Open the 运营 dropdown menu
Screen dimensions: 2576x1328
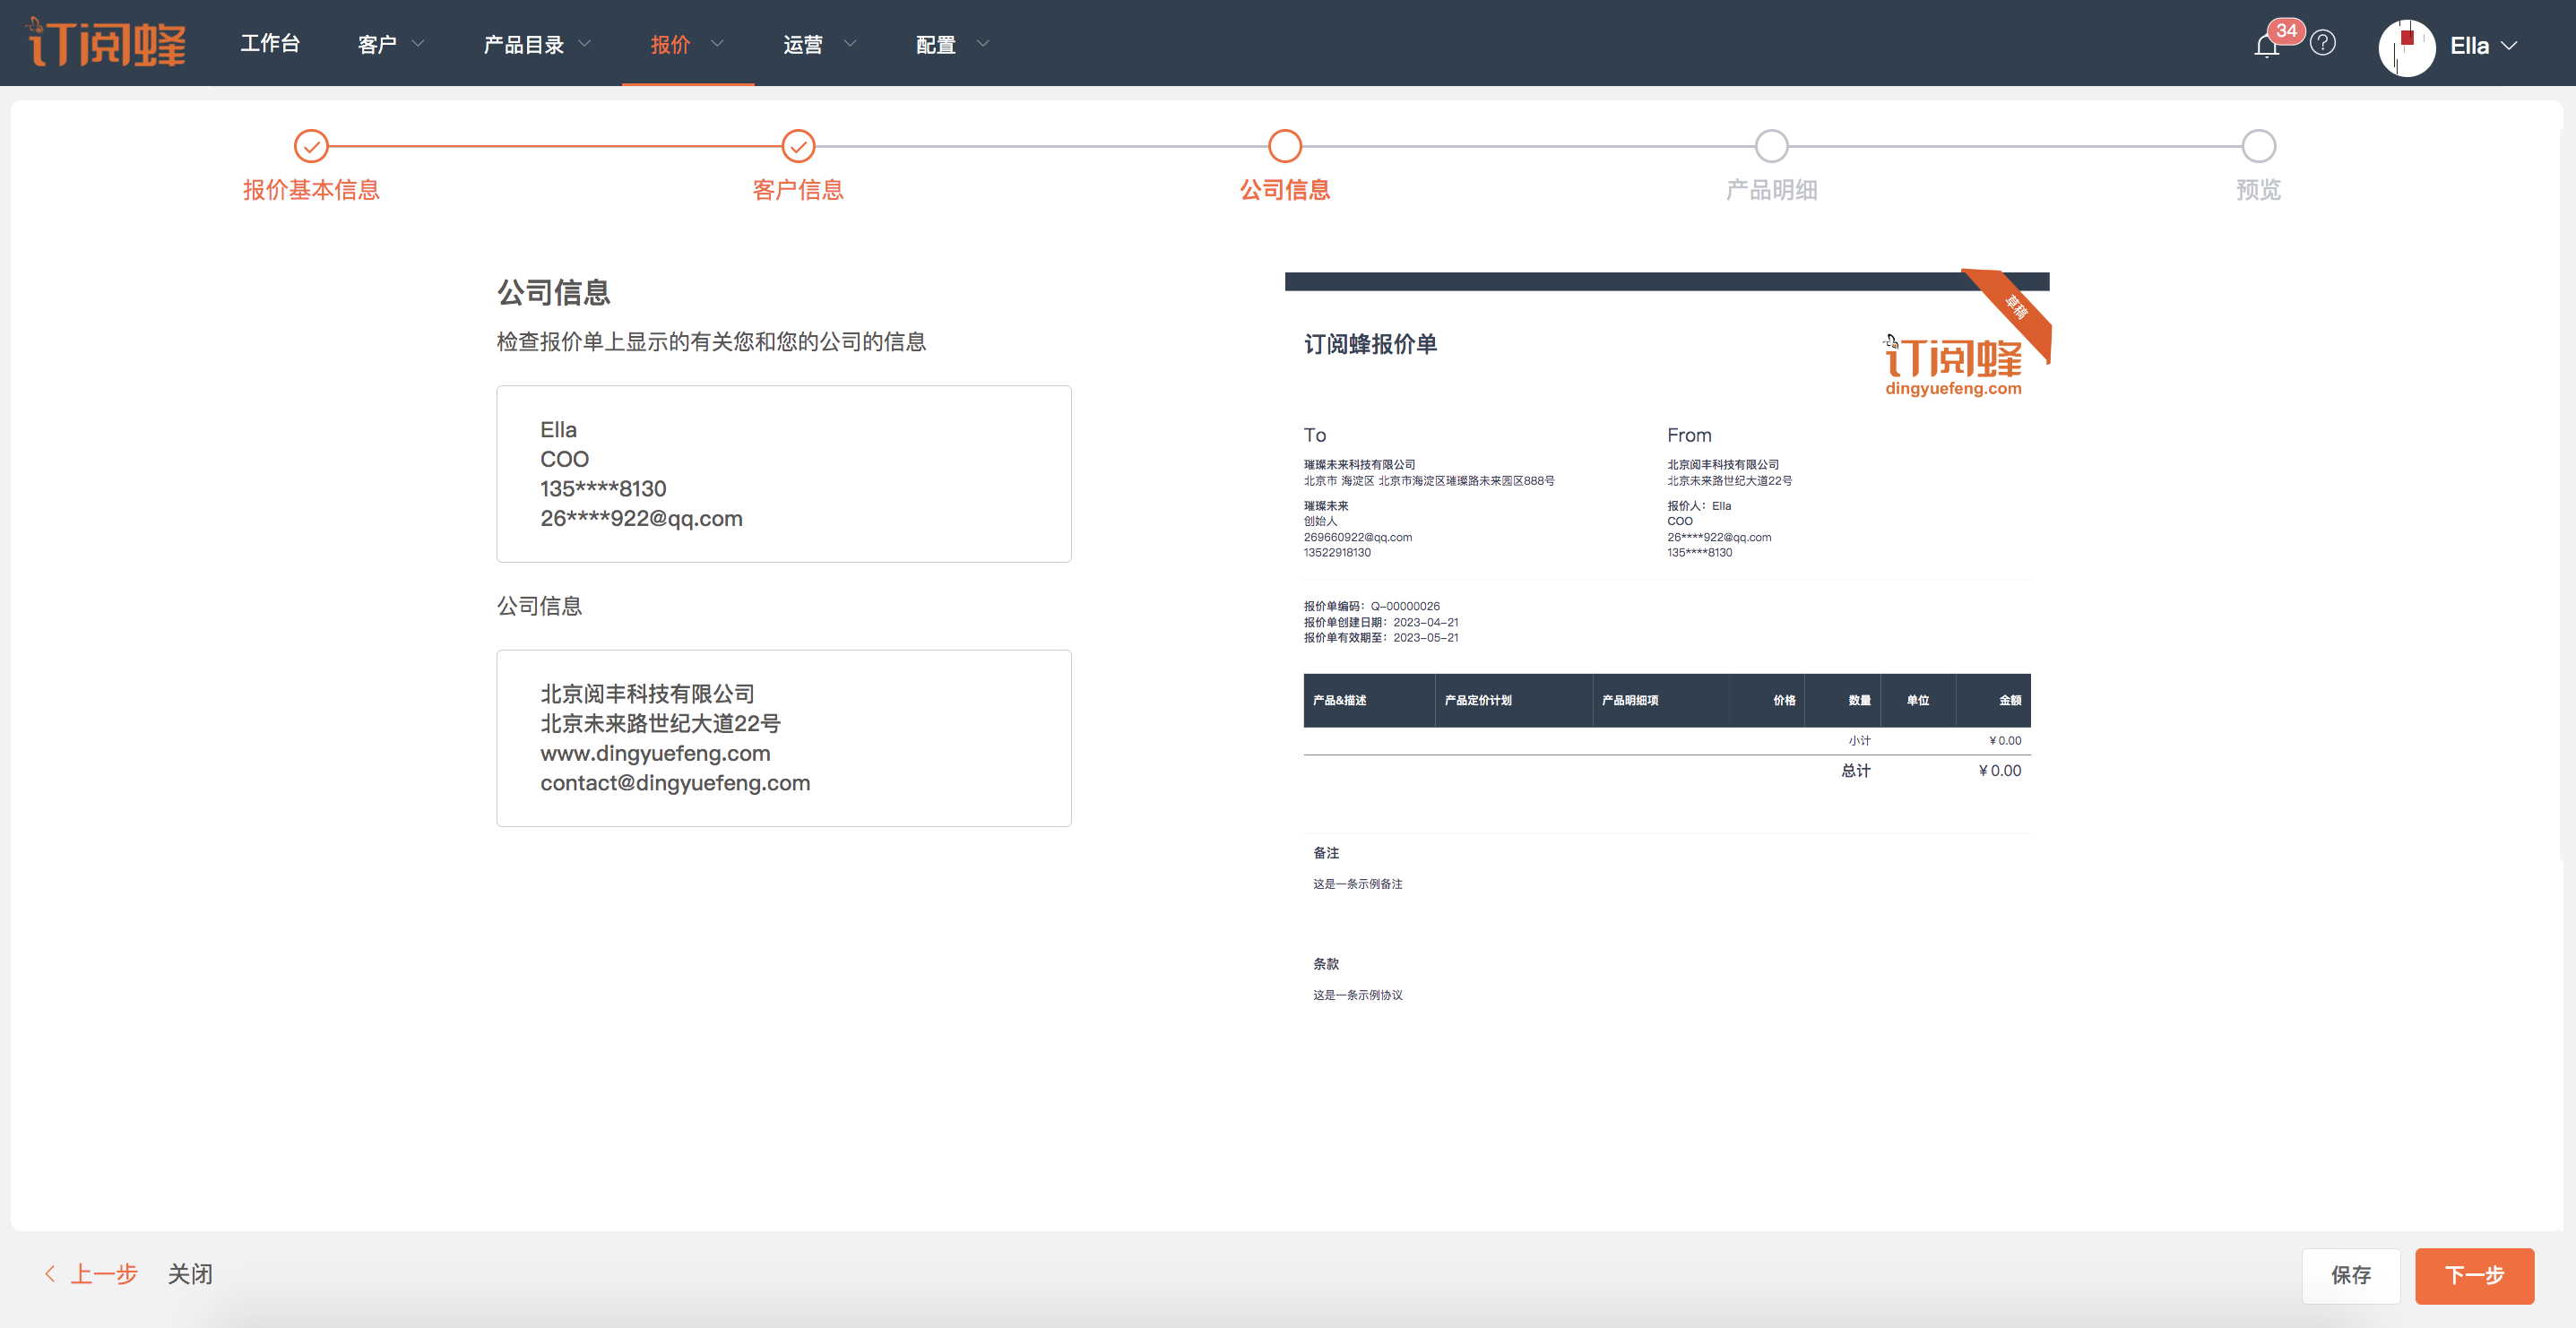(x=819, y=44)
